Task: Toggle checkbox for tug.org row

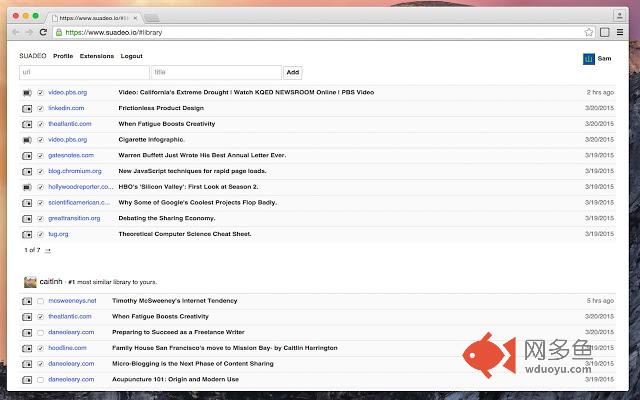Action: pos(40,235)
